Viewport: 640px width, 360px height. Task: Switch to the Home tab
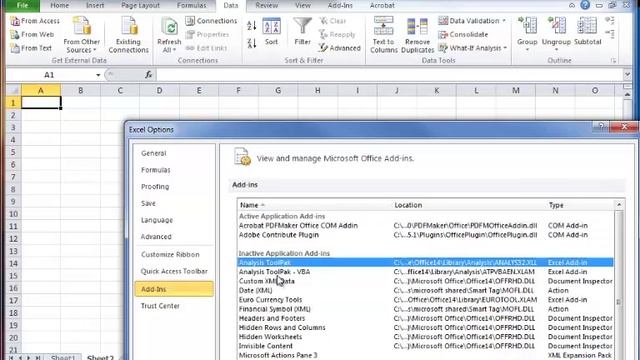click(60, 5)
